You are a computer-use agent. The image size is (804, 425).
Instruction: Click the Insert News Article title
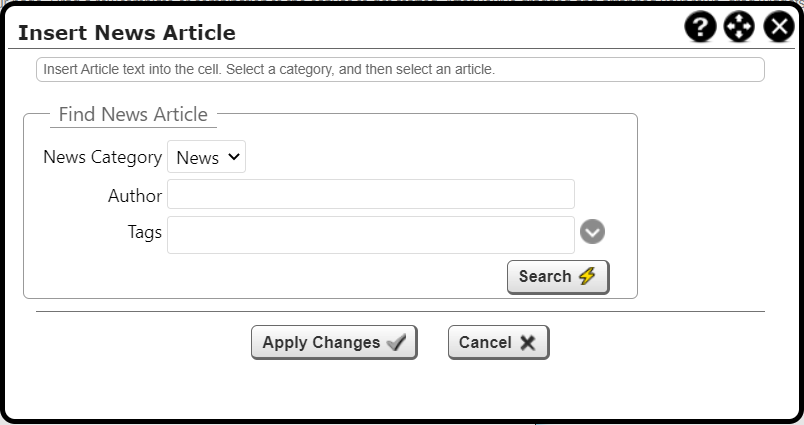pyautogui.click(x=127, y=32)
